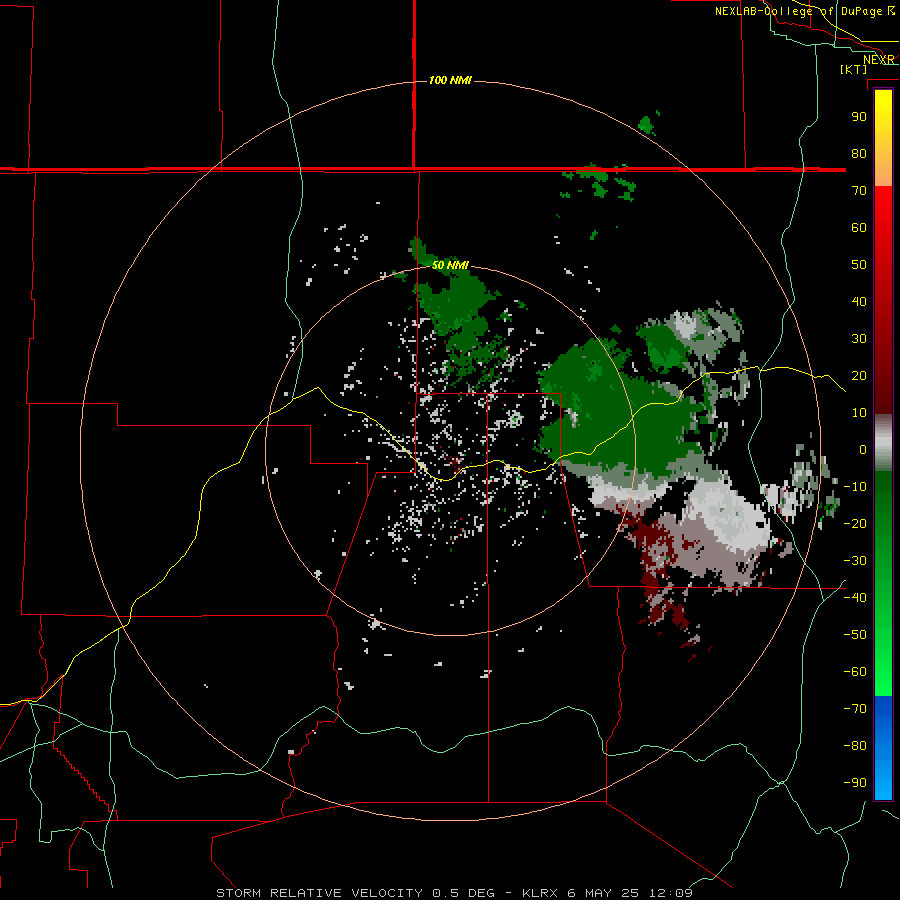Pick the blue bottom segment of color bar
Viewport: 900px width, 900px height.
(x=883, y=747)
